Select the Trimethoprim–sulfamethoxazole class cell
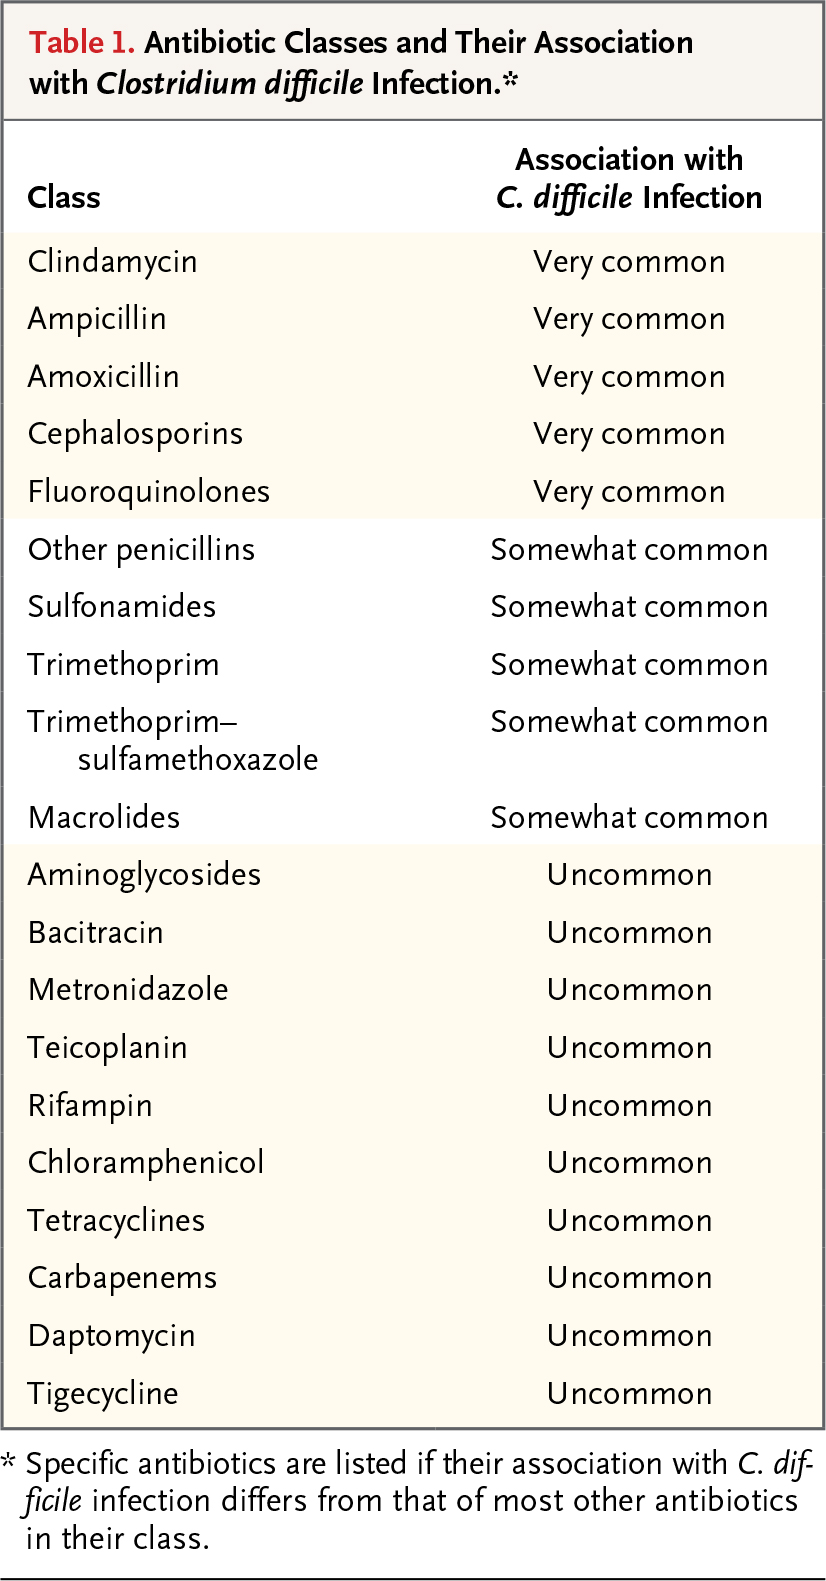The image size is (826, 1581). [x=173, y=741]
